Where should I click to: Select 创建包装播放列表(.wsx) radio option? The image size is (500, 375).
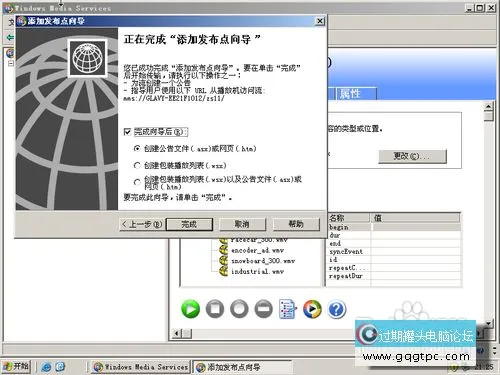[x=137, y=165]
